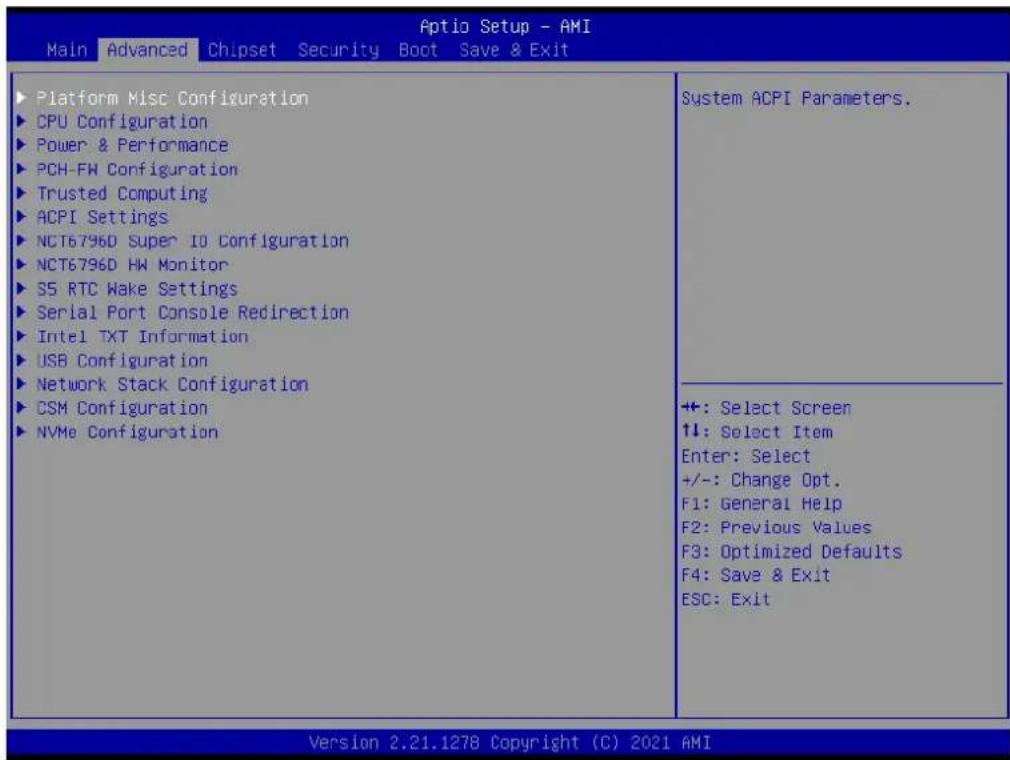This screenshot has height=760, width=1010.
Task: Click arrow beside NVMe Configuration
Action: click(21, 431)
